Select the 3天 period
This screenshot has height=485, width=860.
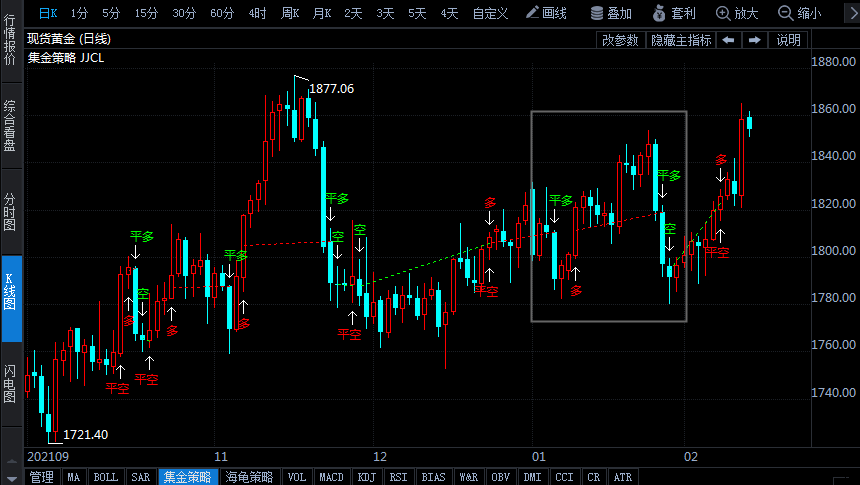[x=385, y=13]
